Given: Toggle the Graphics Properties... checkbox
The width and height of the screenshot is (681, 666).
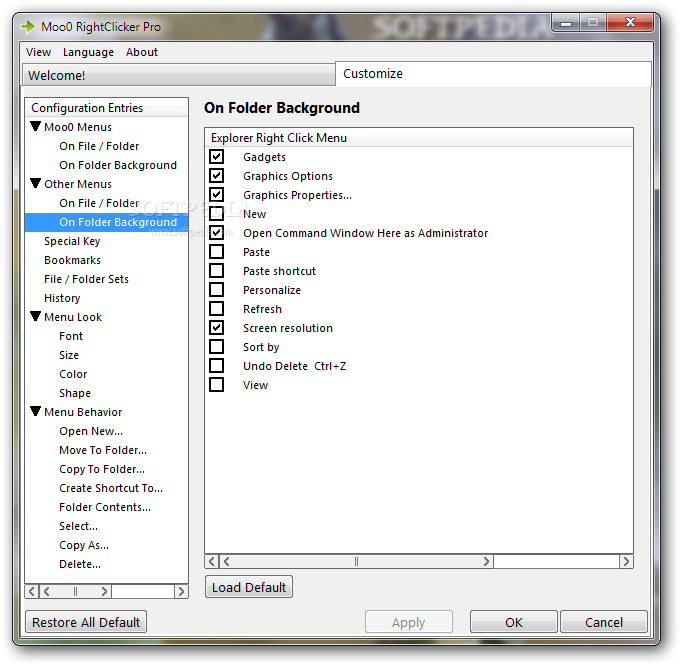Looking at the screenshot, I should point(216,195).
